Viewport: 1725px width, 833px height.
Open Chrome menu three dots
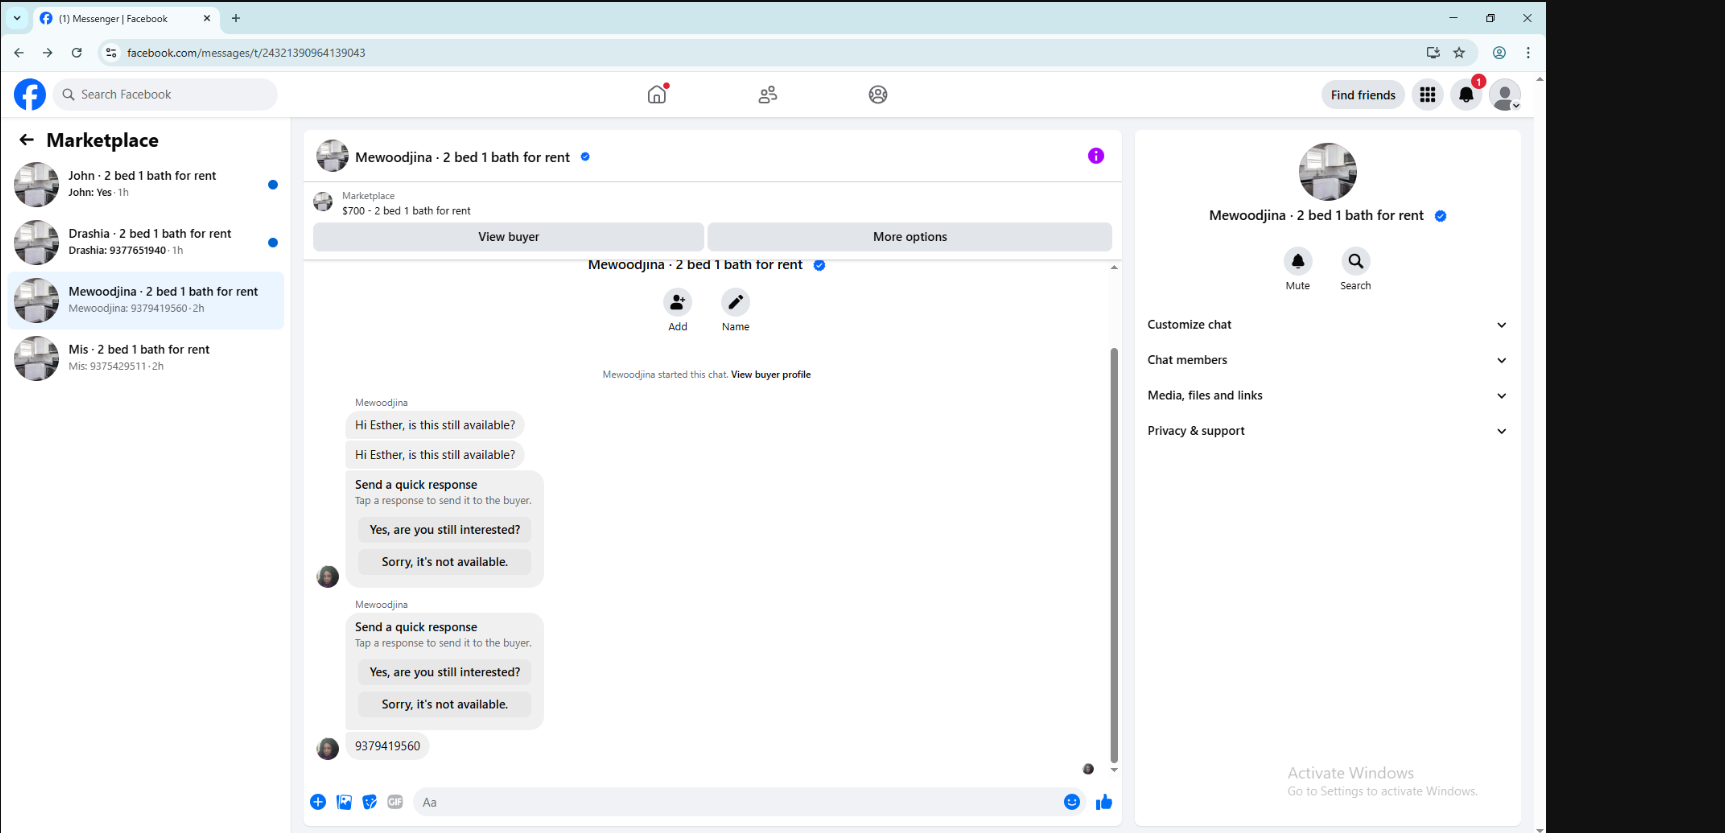click(1528, 52)
